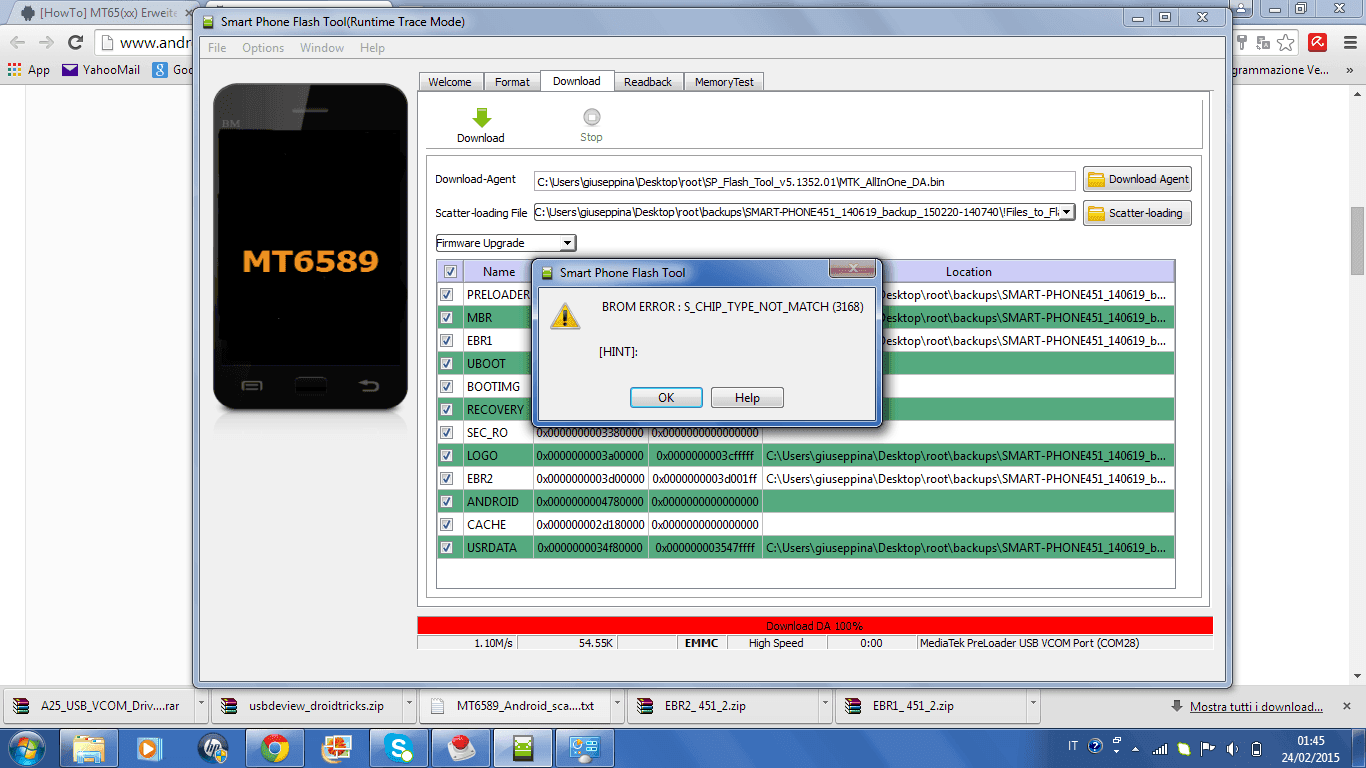
Task: Click the green Download arrow icon
Action: point(481,118)
